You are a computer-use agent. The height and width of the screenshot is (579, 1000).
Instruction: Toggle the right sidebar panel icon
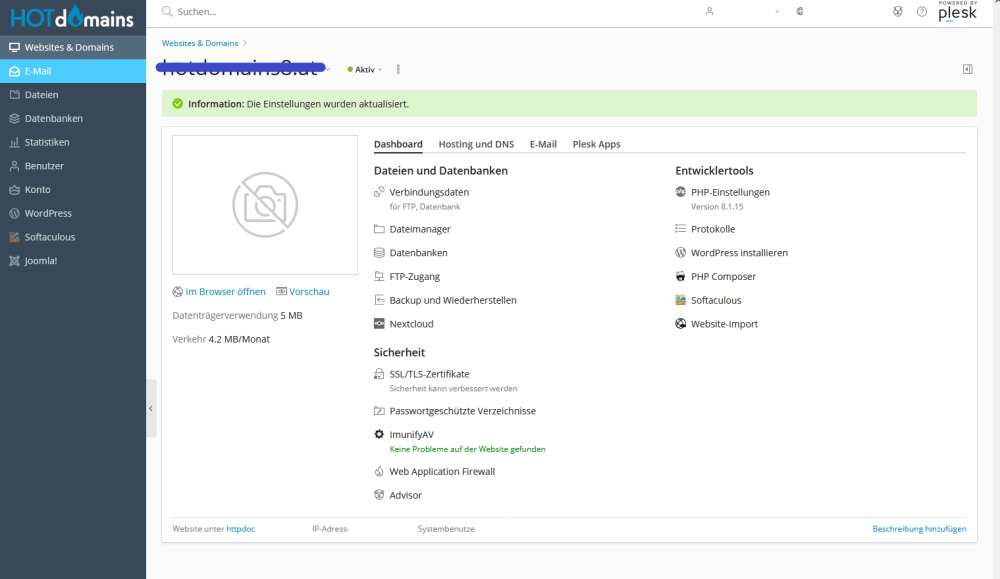(x=967, y=69)
